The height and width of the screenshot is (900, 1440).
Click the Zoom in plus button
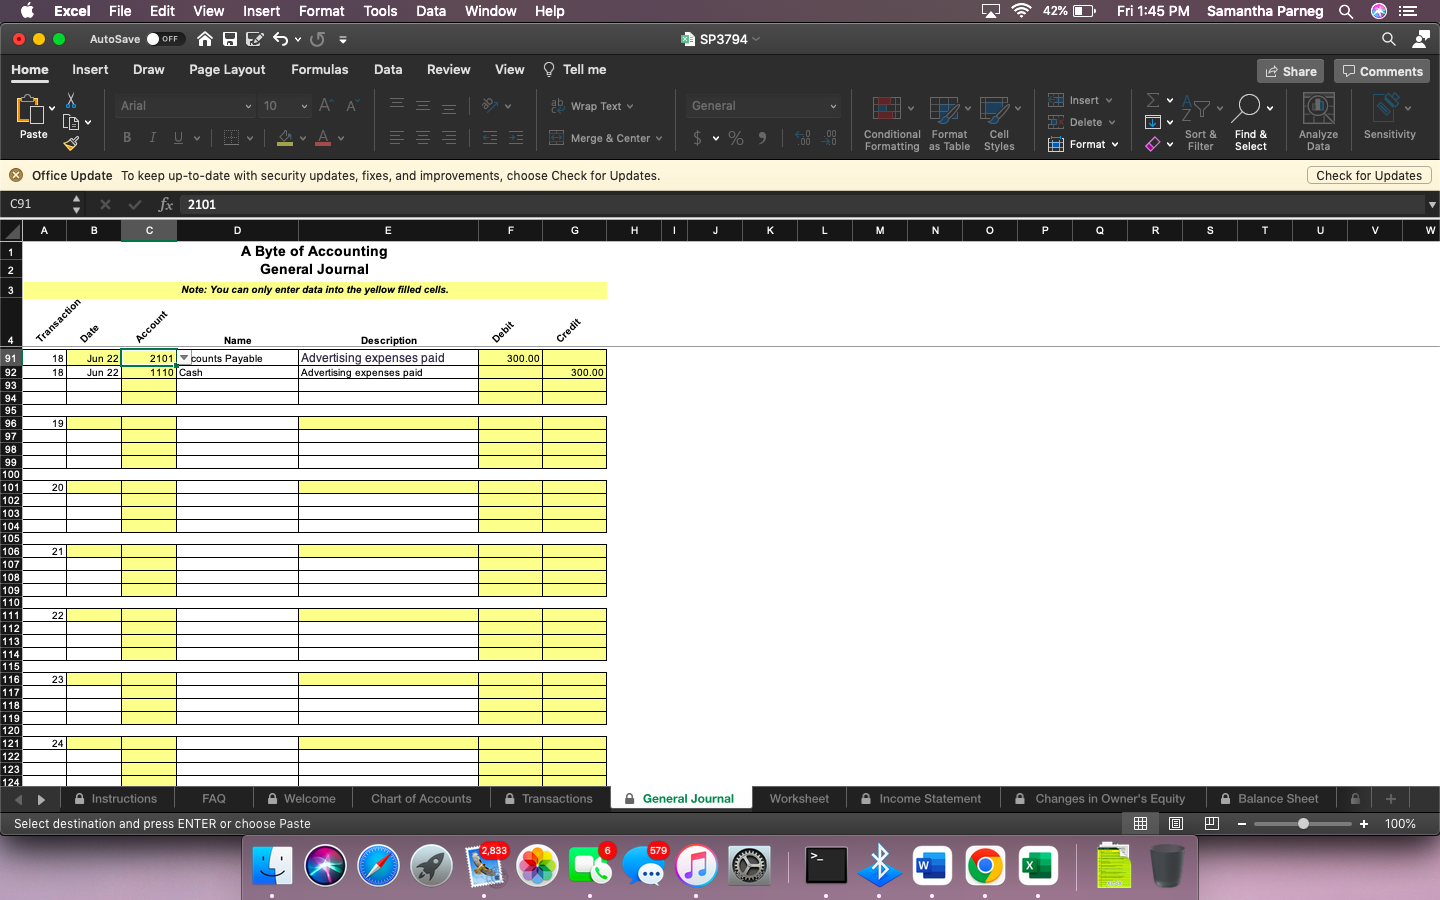1364,824
